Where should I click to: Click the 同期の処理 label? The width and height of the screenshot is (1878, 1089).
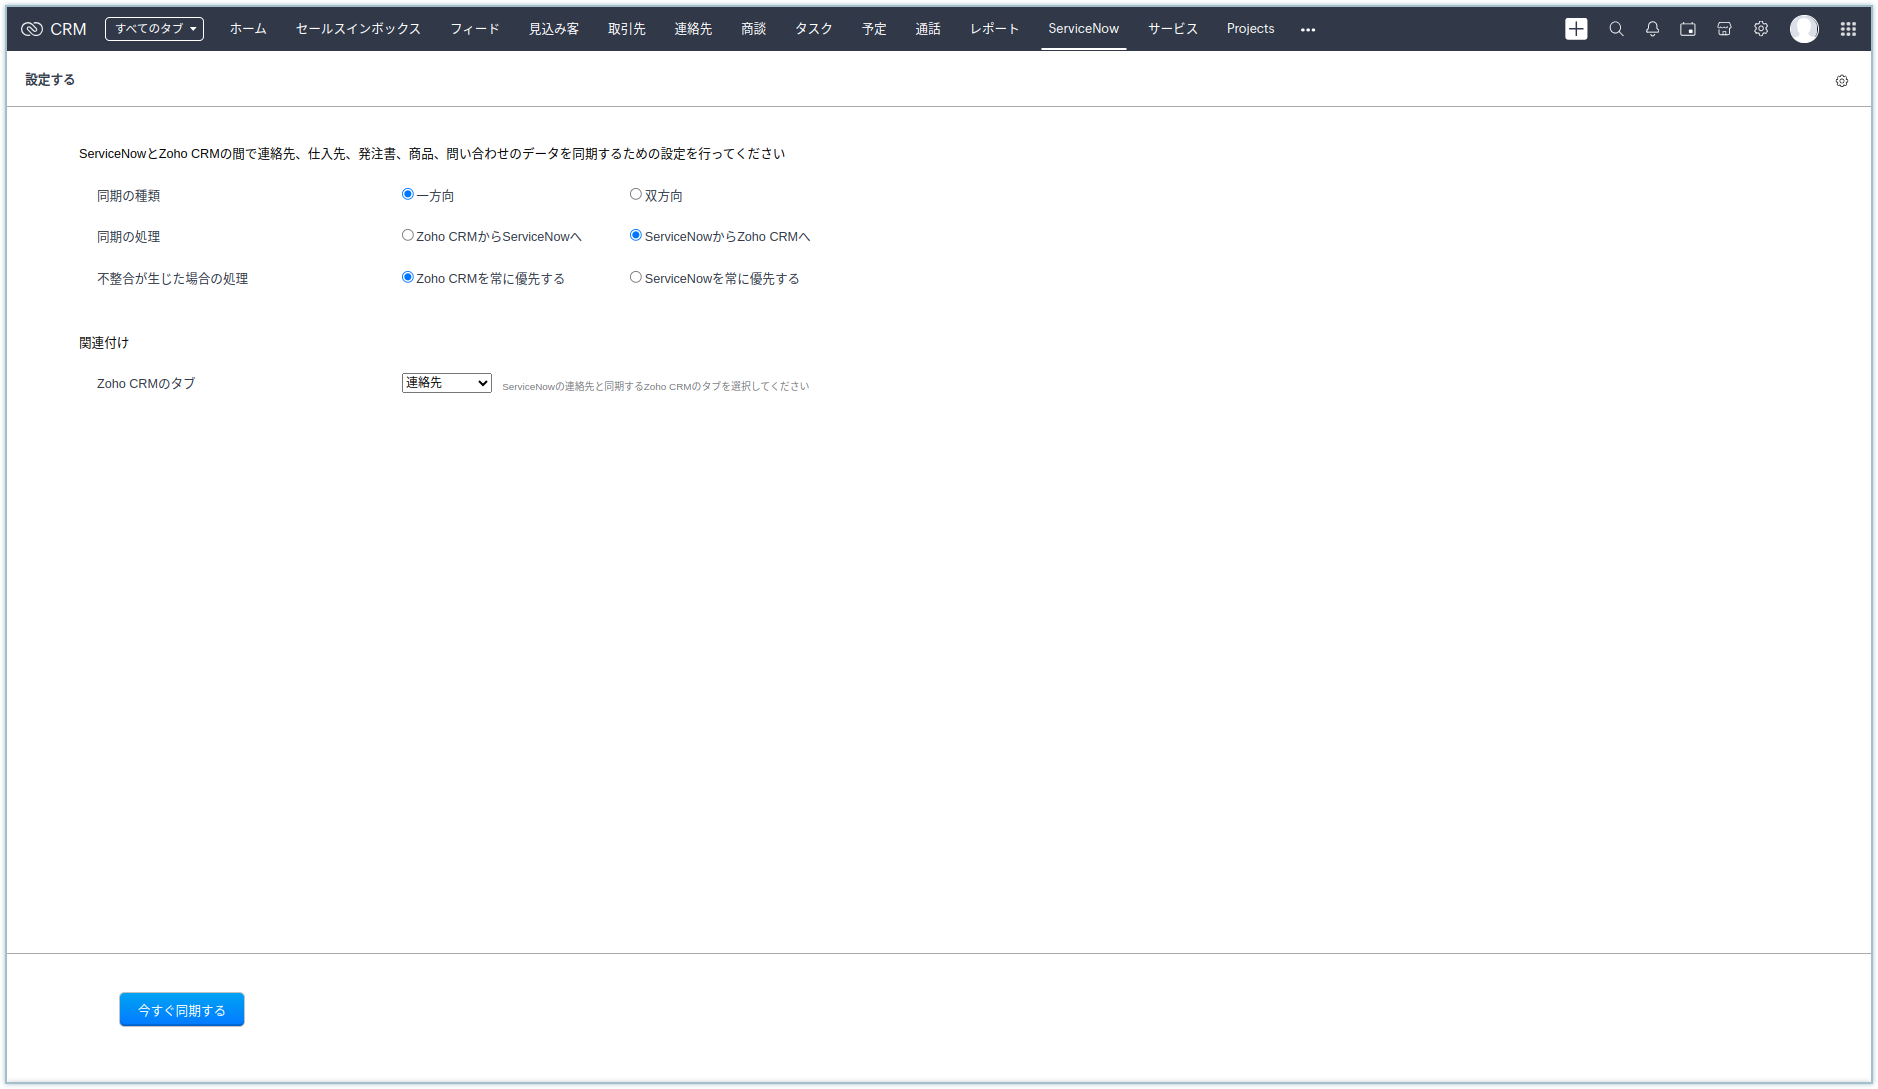coord(128,237)
